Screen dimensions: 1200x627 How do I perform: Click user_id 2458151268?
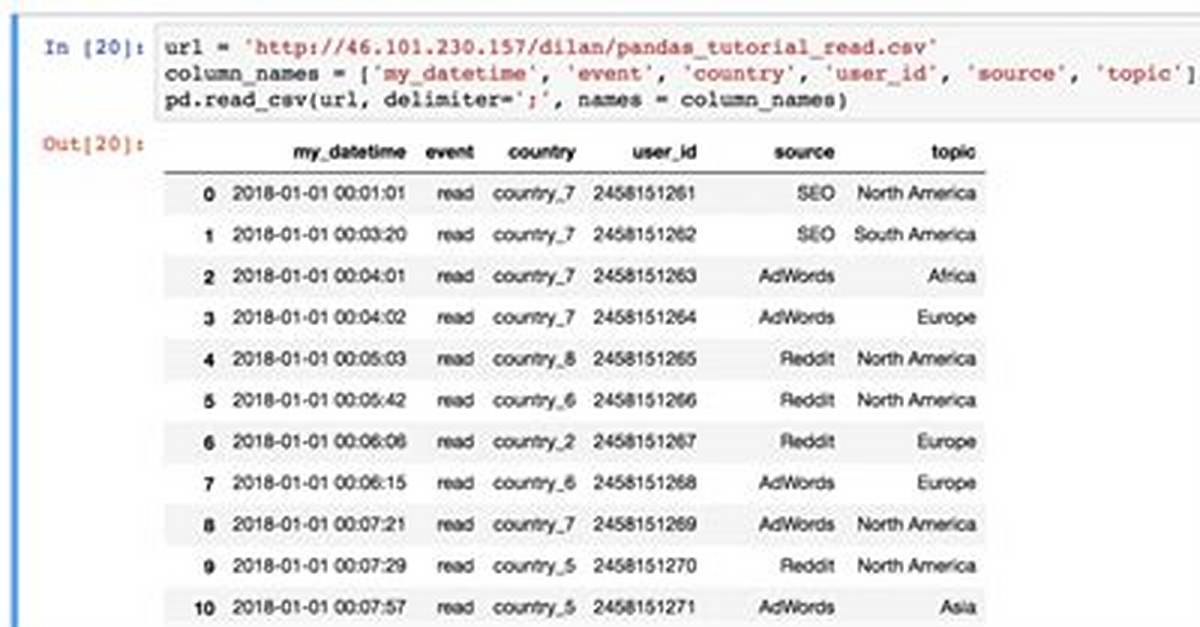(x=645, y=483)
